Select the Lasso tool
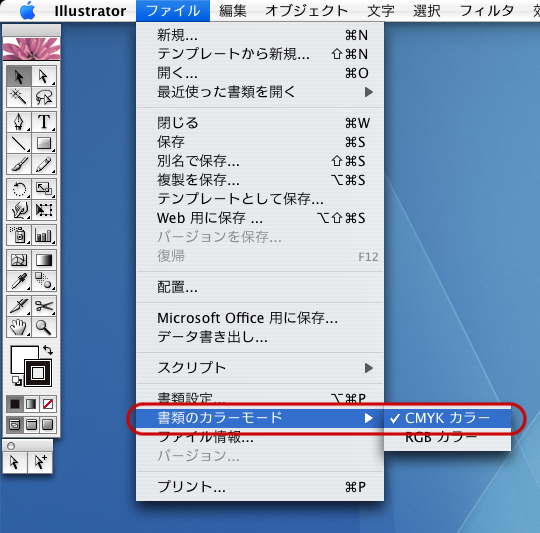The image size is (540, 533). pyautogui.click(x=44, y=97)
